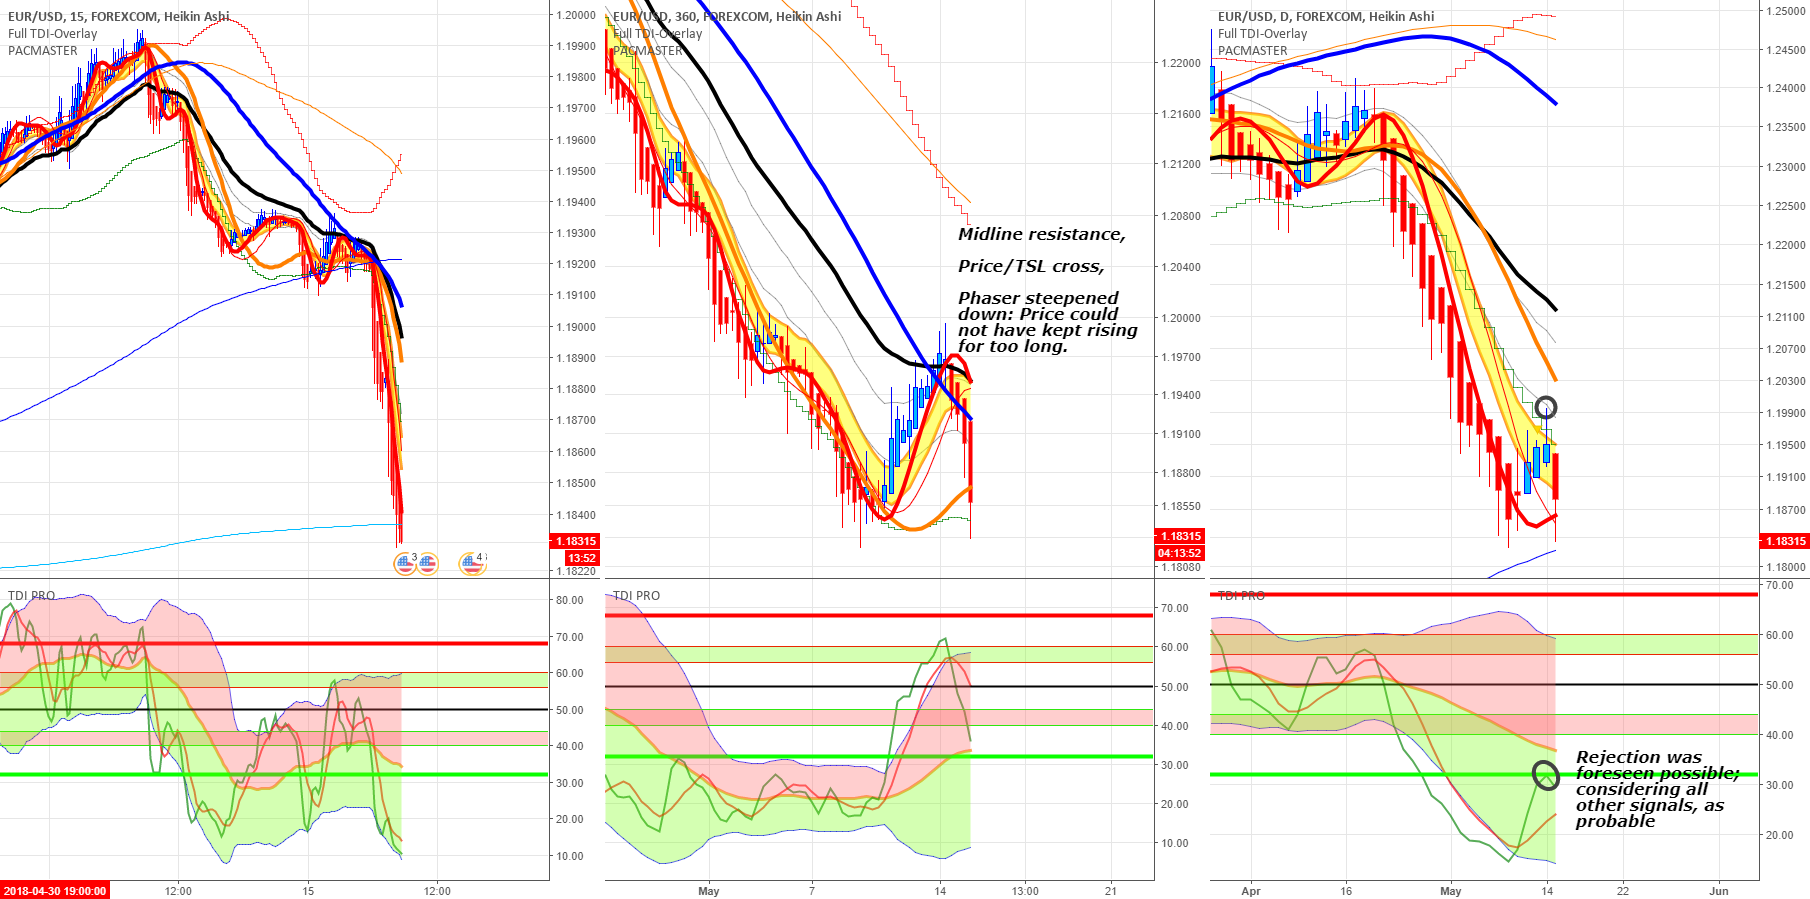This screenshot has width=1810, height=899.
Task: Click the May tick on 360 chart axis
Action: [709, 891]
